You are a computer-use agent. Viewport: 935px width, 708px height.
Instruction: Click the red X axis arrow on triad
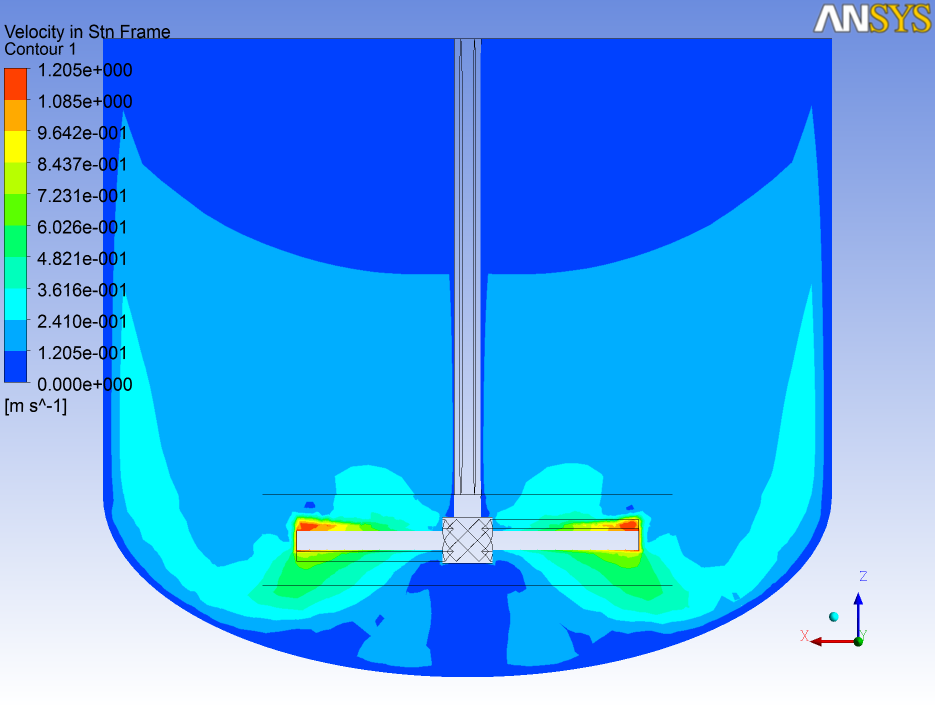click(825, 641)
